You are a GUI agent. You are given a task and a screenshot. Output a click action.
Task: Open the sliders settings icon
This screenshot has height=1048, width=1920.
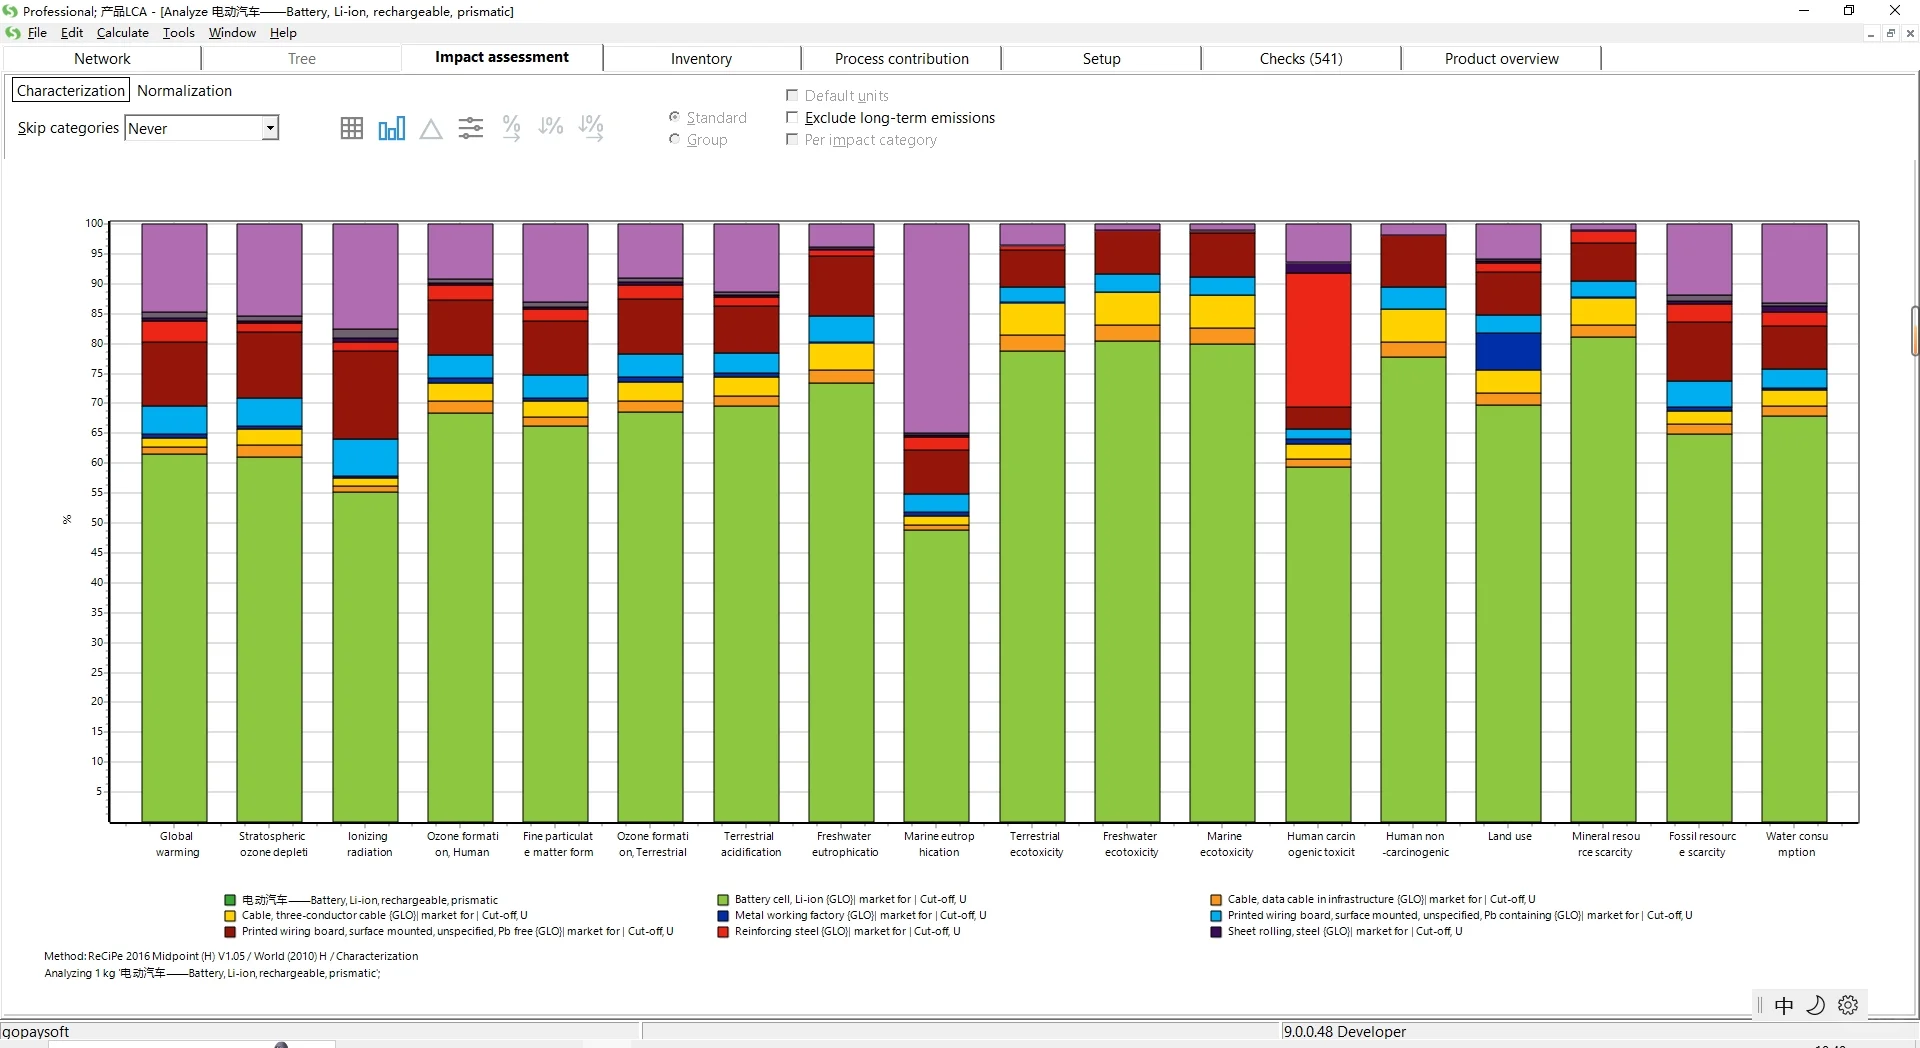click(471, 128)
